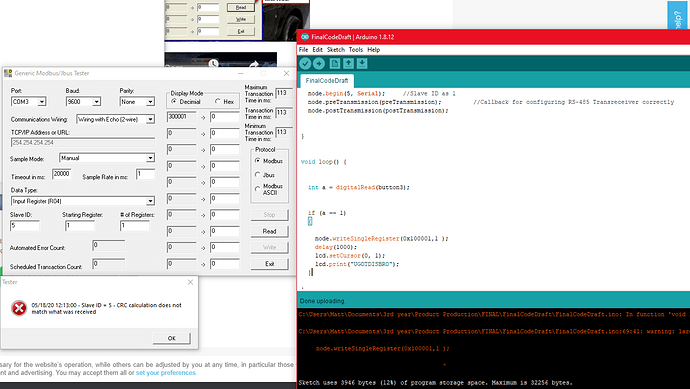Click the Write button in Modbus Tester
The height and width of the screenshot is (389, 690).
(269, 247)
